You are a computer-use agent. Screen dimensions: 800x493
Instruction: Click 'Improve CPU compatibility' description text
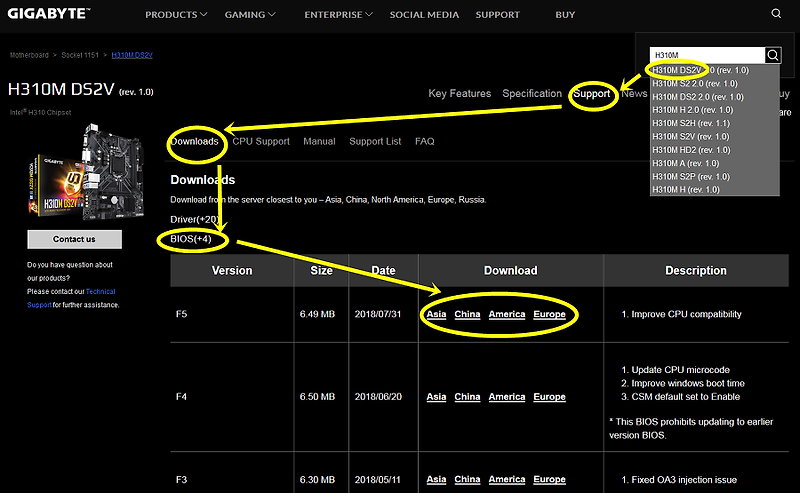(686, 314)
